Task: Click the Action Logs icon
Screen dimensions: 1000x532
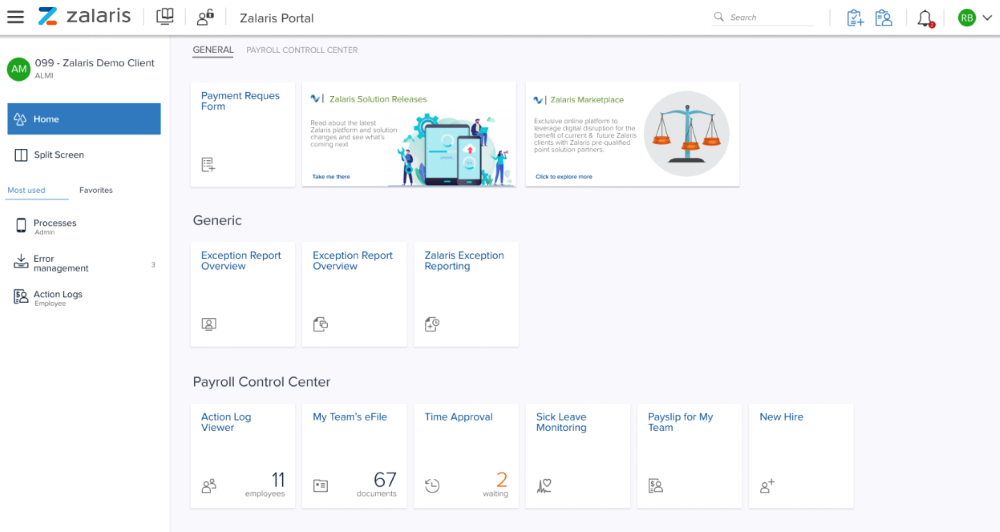Action: click(21, 297)
